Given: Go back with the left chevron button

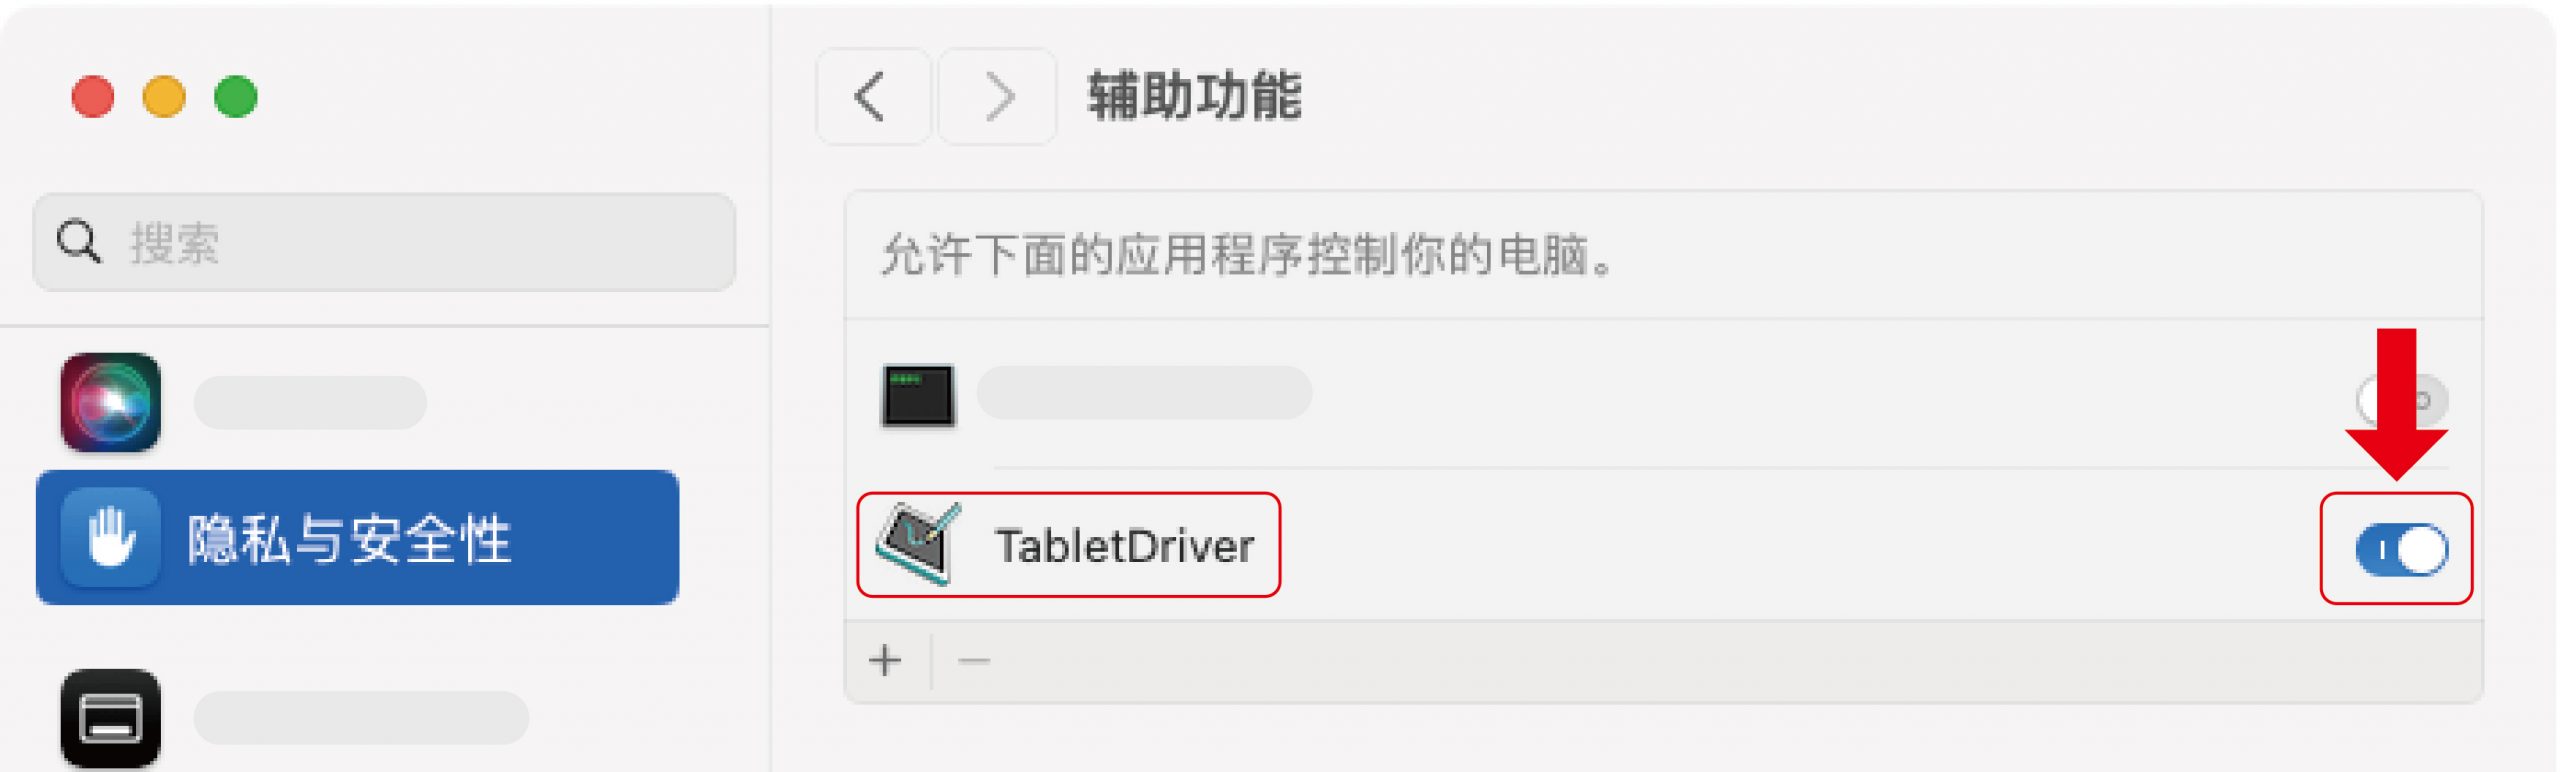Looking at the screenshot, I should click(x=873, y=97).
